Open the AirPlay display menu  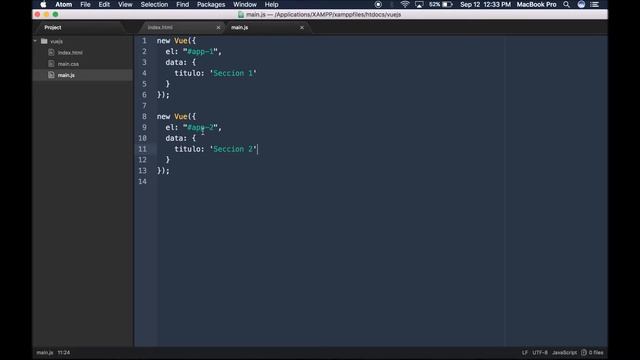[x=419, y=4]
